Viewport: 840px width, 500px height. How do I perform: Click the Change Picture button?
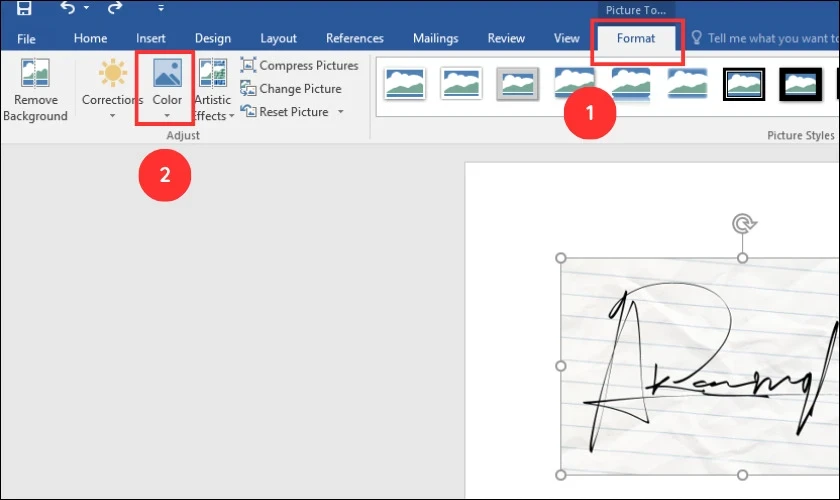(x=291, y=89)
